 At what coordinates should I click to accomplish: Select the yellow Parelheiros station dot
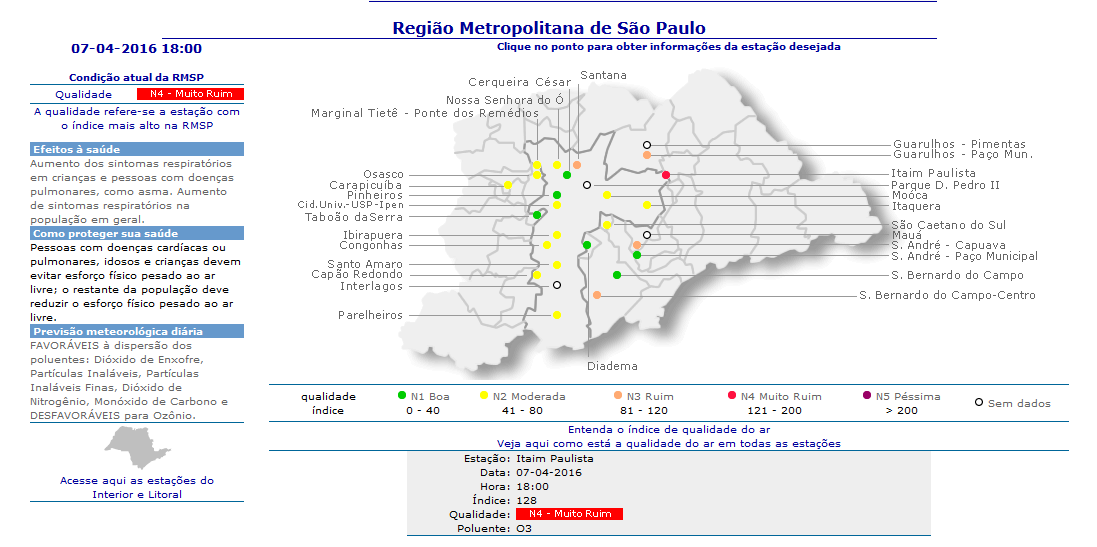[x=557, y=315]
